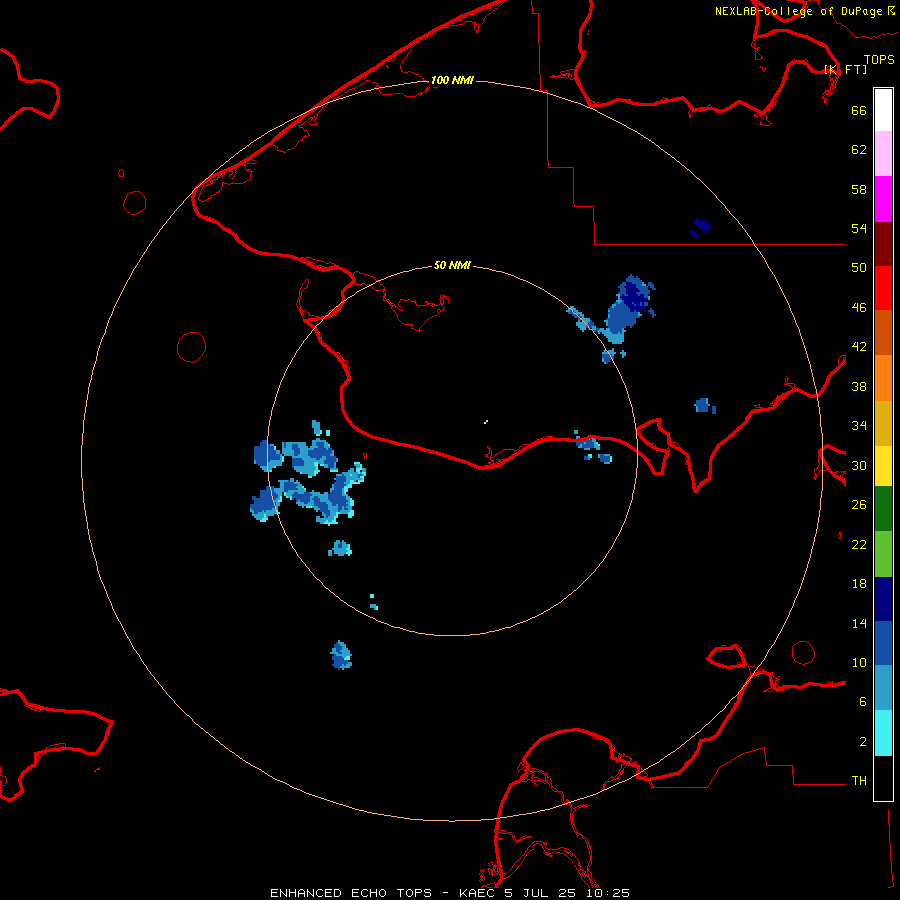Click the gold swatch between 38 and 34
Image resolution: width=900 pixels, height=900 pixels.
(x=883, y=423)
